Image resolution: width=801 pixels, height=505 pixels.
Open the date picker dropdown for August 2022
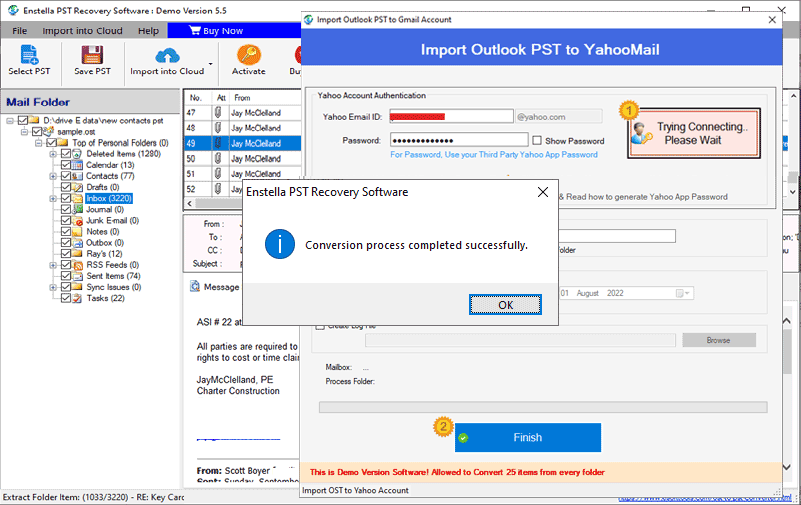pyautogui.click(x=683, y=293)
